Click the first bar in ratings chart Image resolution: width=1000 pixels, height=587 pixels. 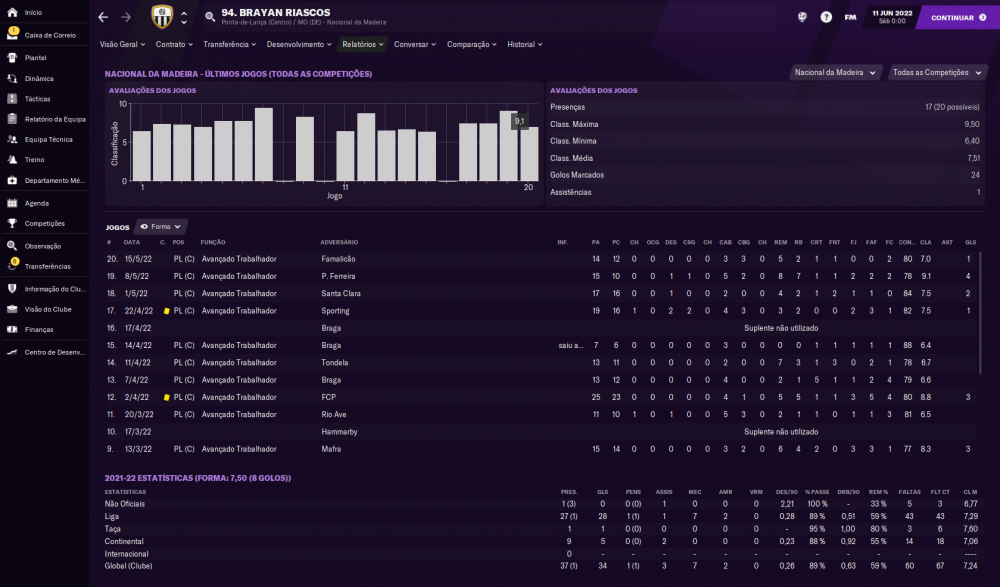pos(142,156)
